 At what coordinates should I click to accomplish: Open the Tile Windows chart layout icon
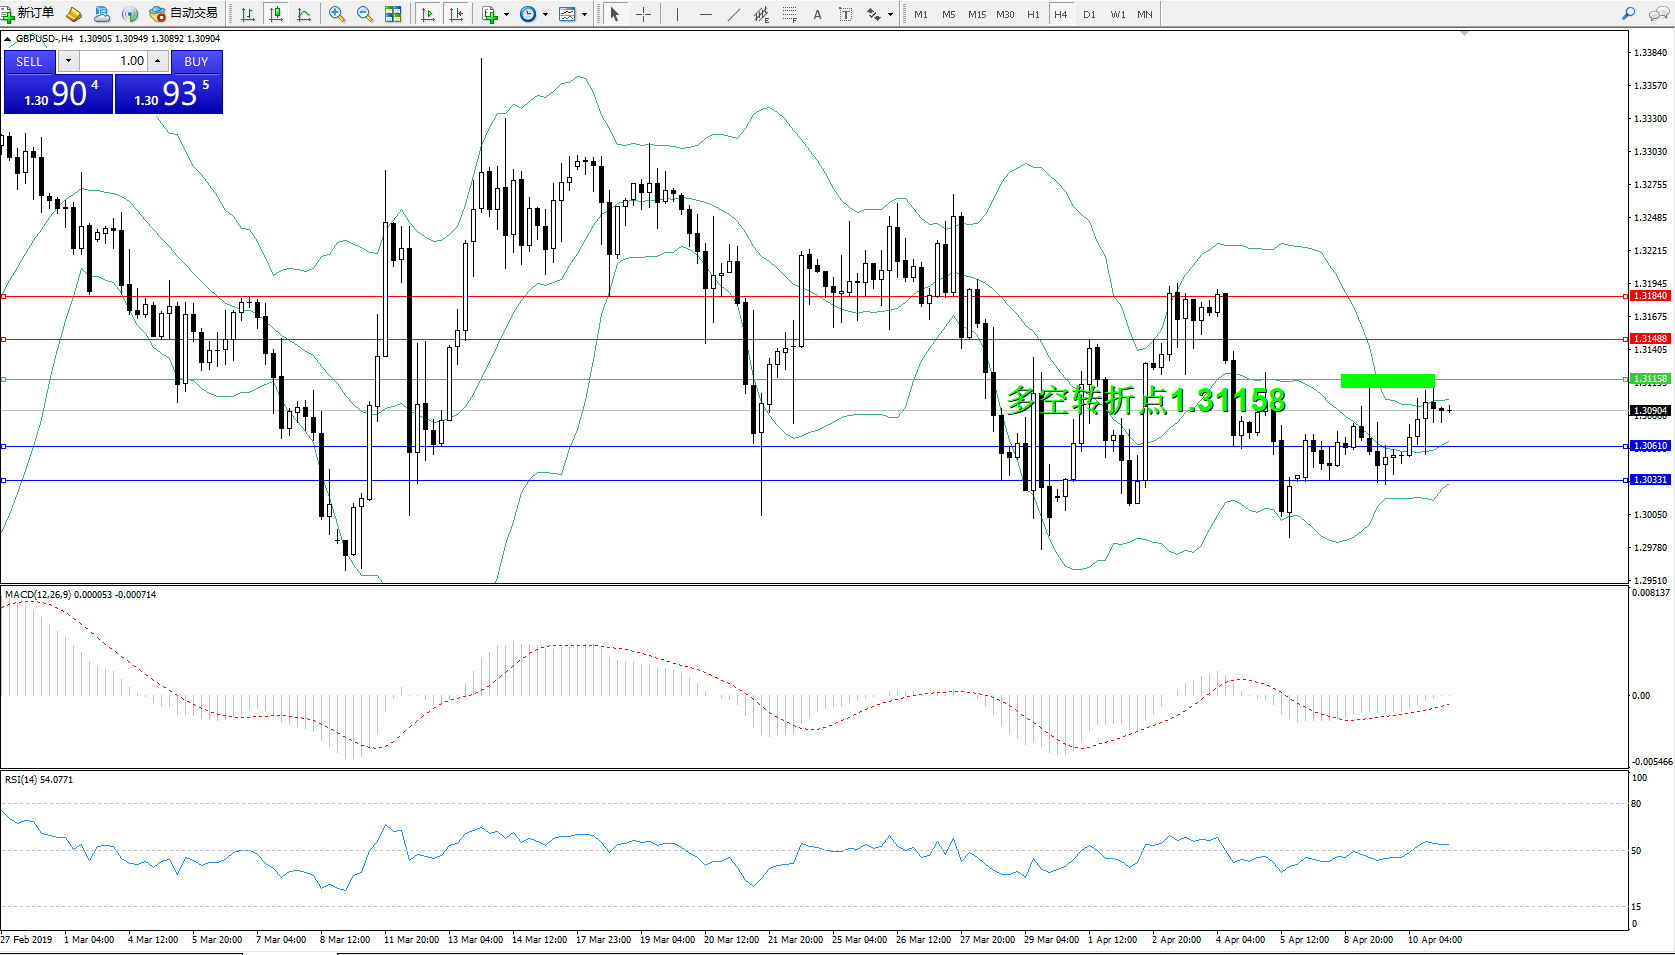[x=393, y=14]
